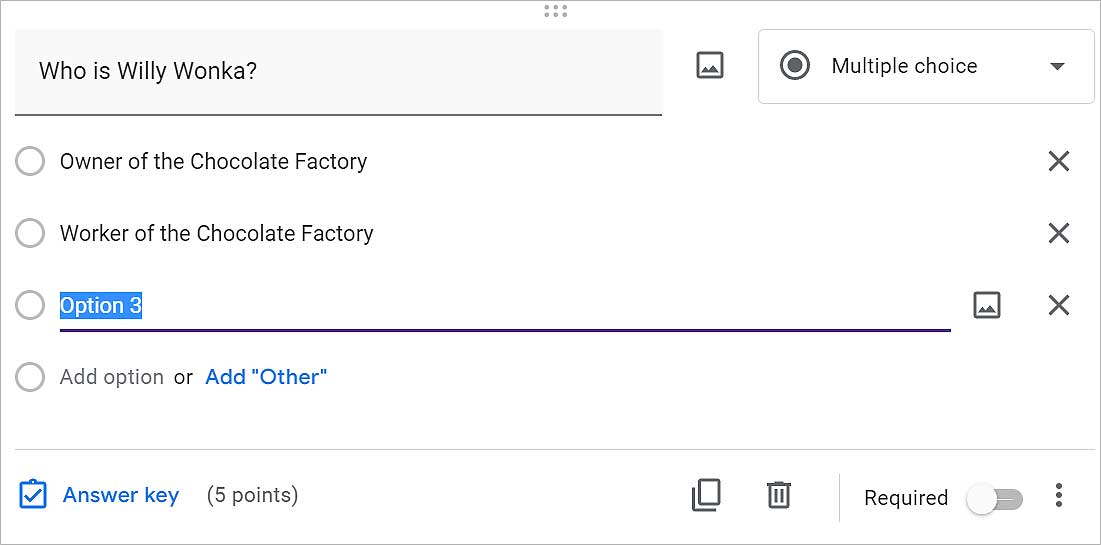Select the Owner of the Chocolate Factory radio button

pos(30,162)
